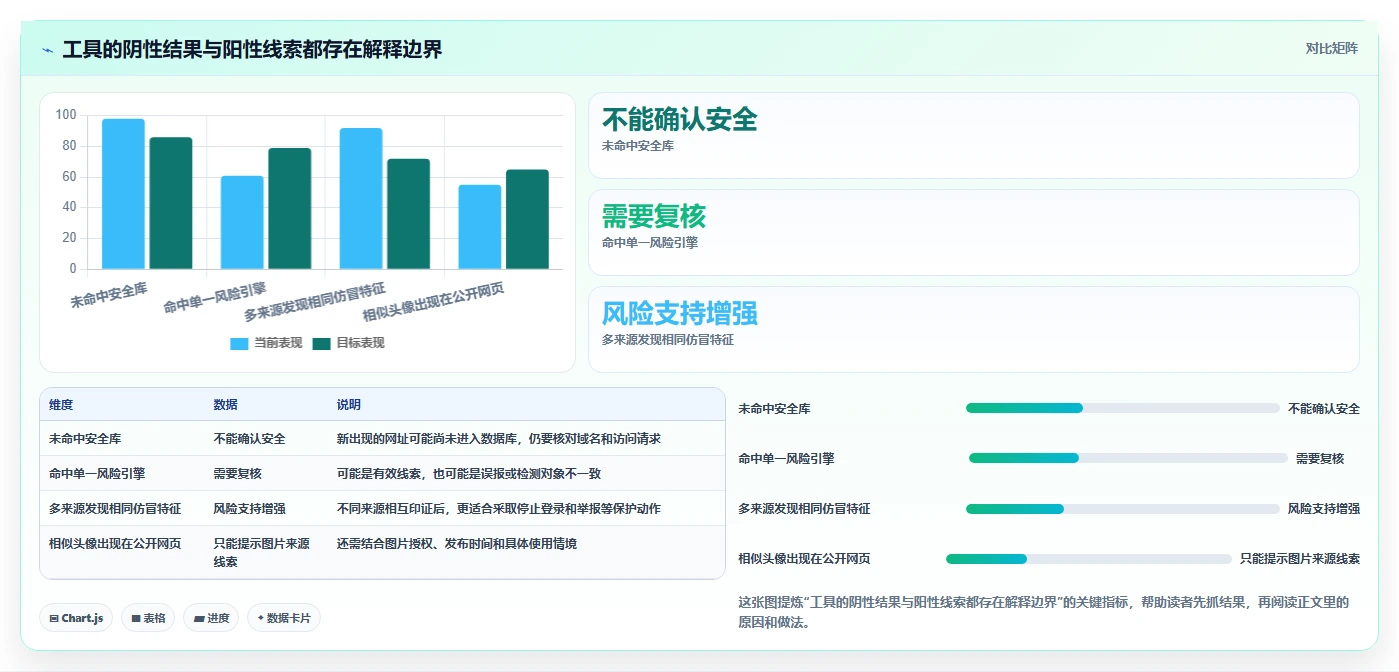Click progress value label 需要复核
The width and height of the screenshot is (1399, 672).
[x=1320, y=458]
